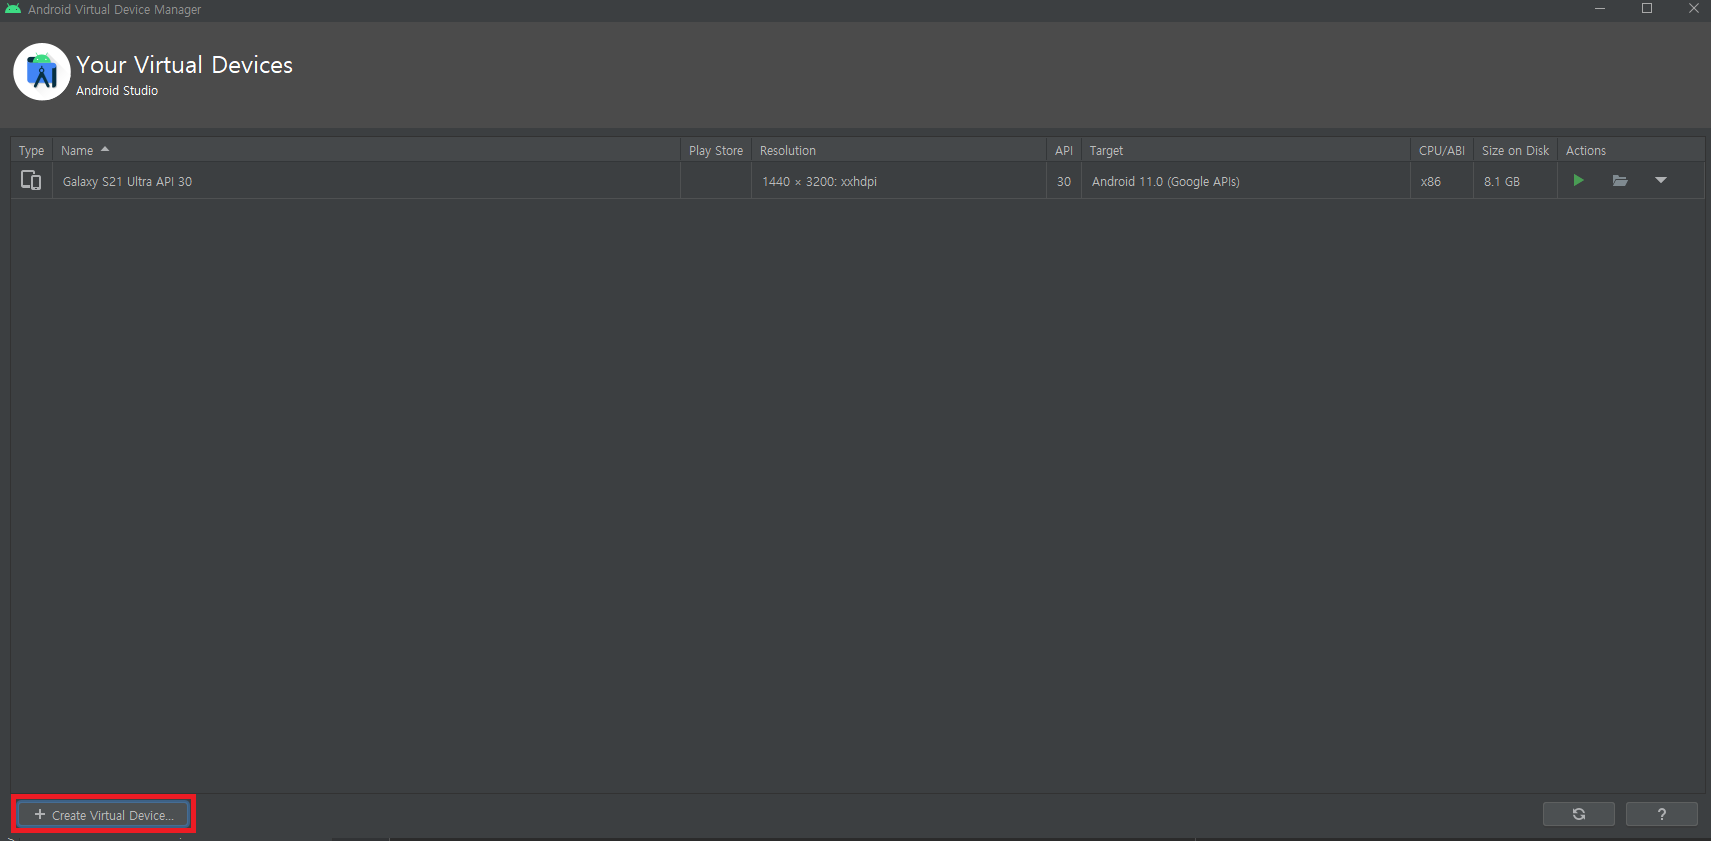1711x841 pixels.
Task: Click the Android icon in title bar
Action: point(13,9)
